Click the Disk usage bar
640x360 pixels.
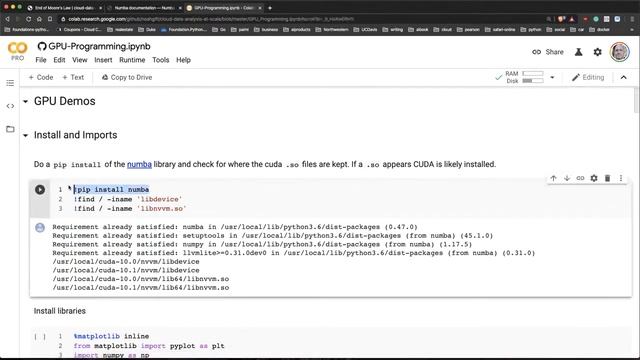pyautogui.click(x=533, y=81)
